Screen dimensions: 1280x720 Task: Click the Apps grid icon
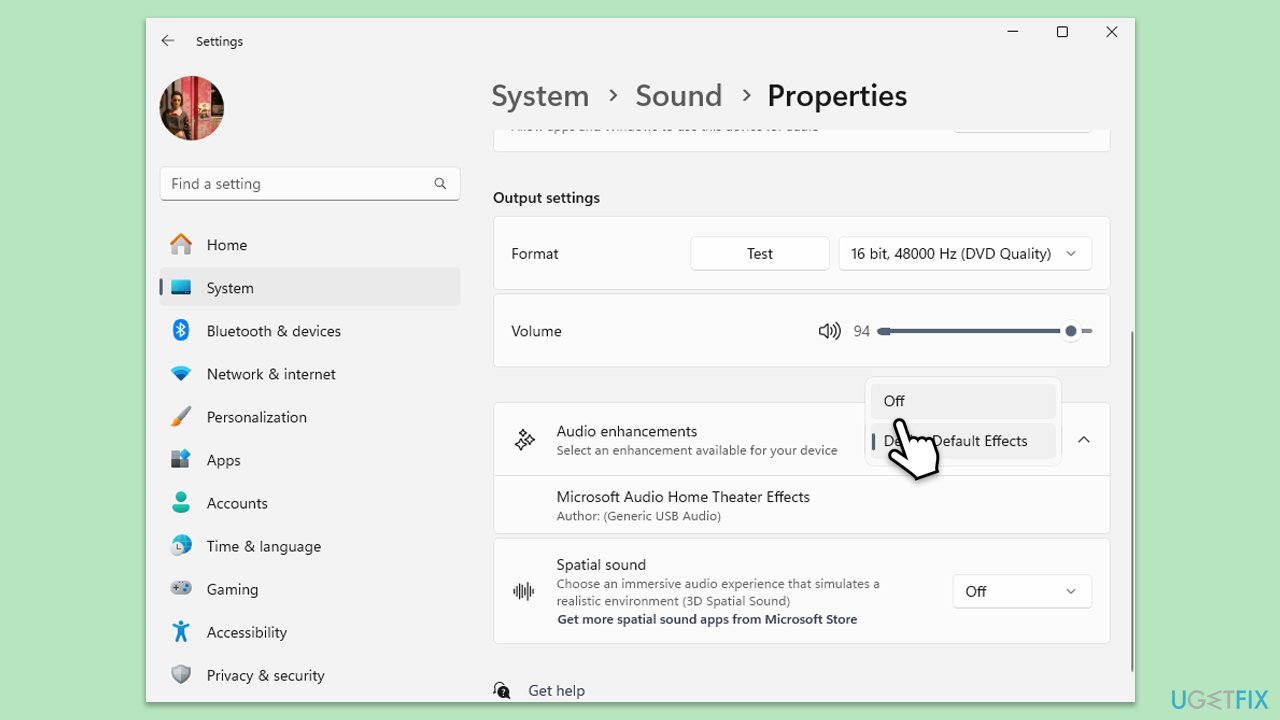pyautogui.click(x=181, y=460)
